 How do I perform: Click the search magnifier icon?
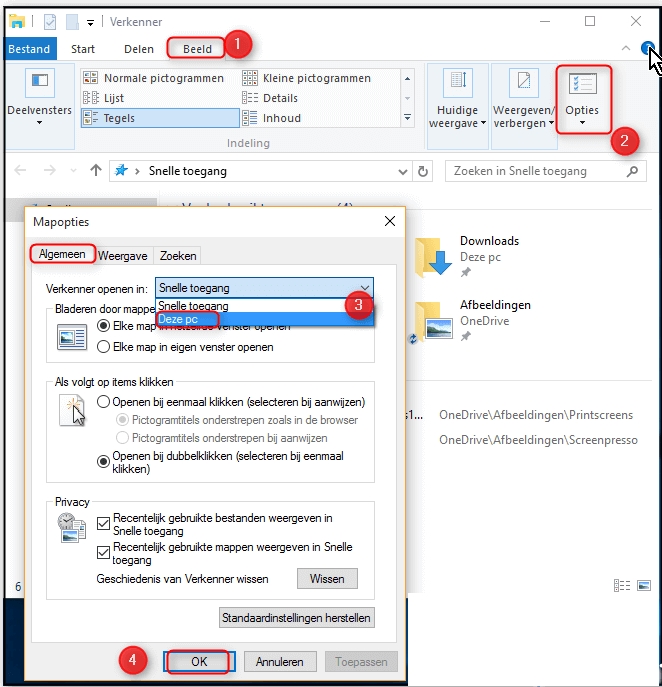pyautogui.click(x=633, y=171)
